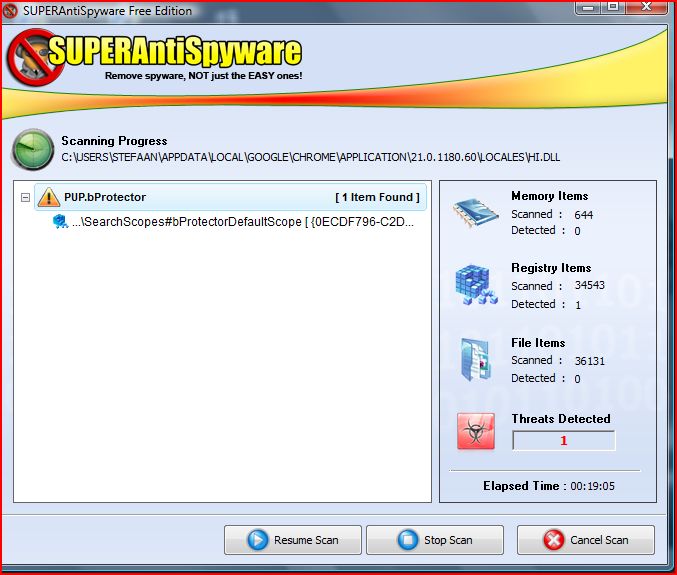Click the warning triangle icon beside PUP.bProtector
Image resolution: width=677 pixels, height=575 pixels.
[48, 197]
